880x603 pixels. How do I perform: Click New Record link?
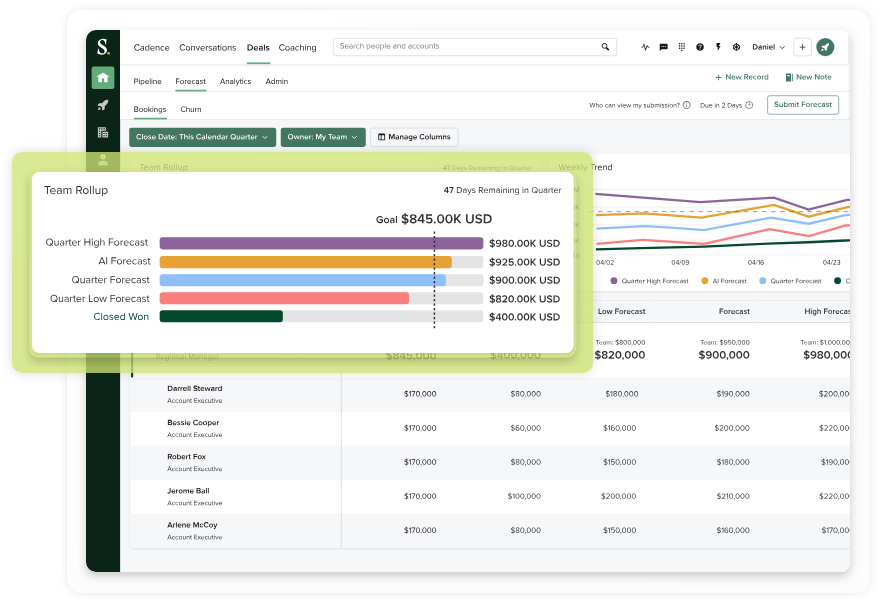741,77
